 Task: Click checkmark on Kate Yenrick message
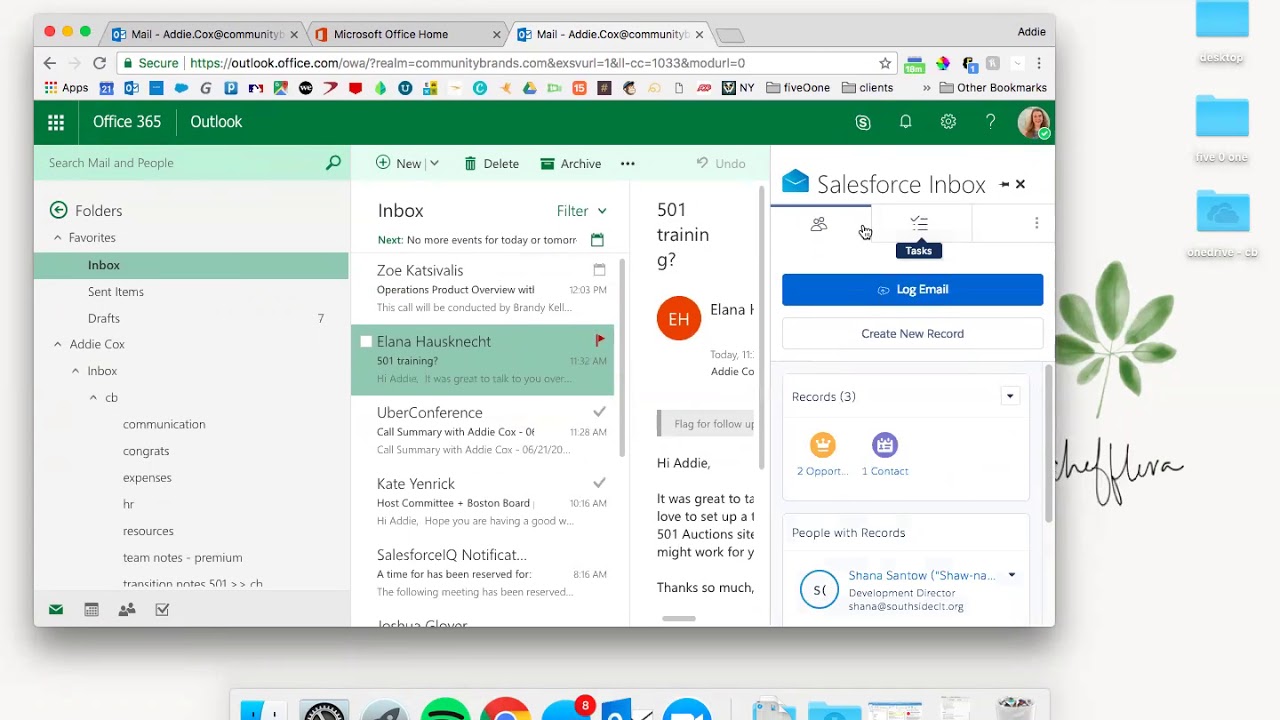pyautogui.click(x=599, y=483)
